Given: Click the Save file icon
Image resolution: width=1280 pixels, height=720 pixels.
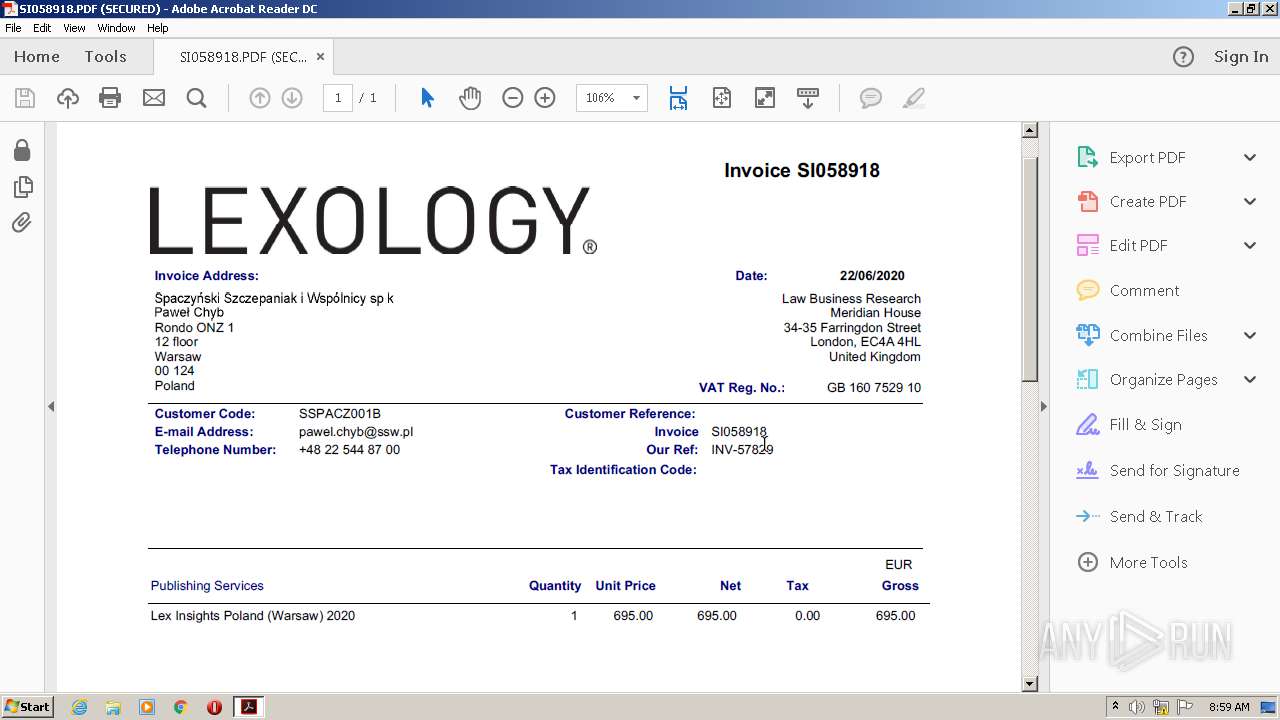Looking at the screenshot, I should tap(25, 98).
